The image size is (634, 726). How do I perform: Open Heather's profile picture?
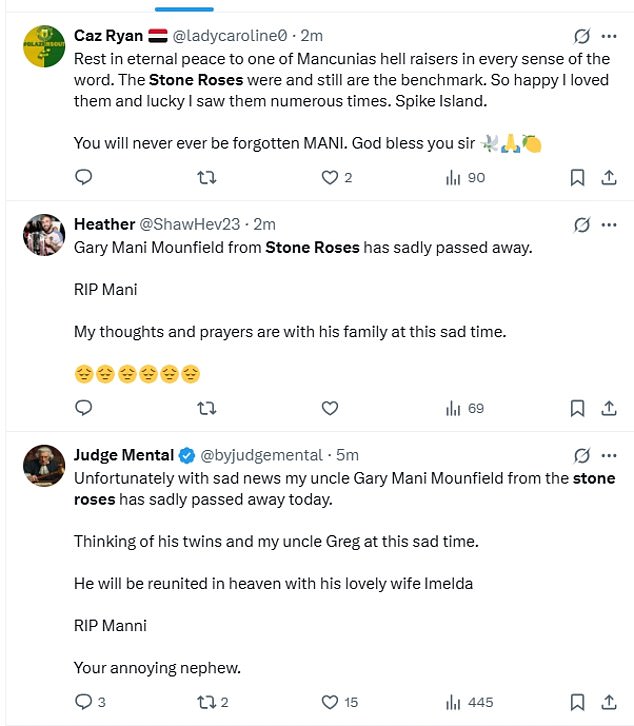[45, 235]
